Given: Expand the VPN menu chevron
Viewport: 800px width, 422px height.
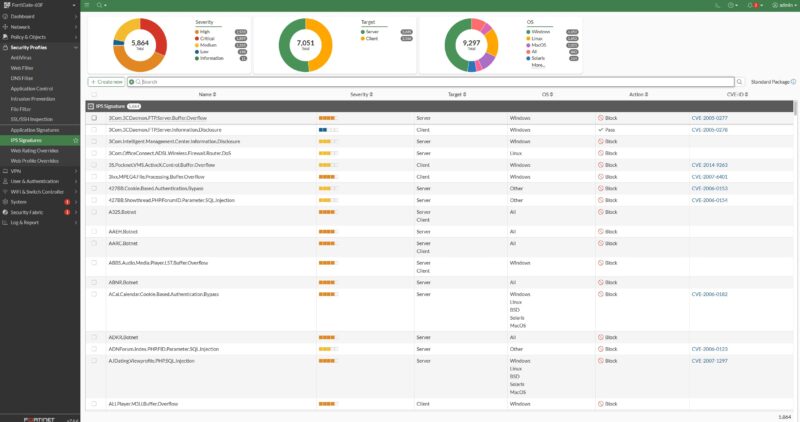Looking at the screenshot, I should click(x=76, y=171).
